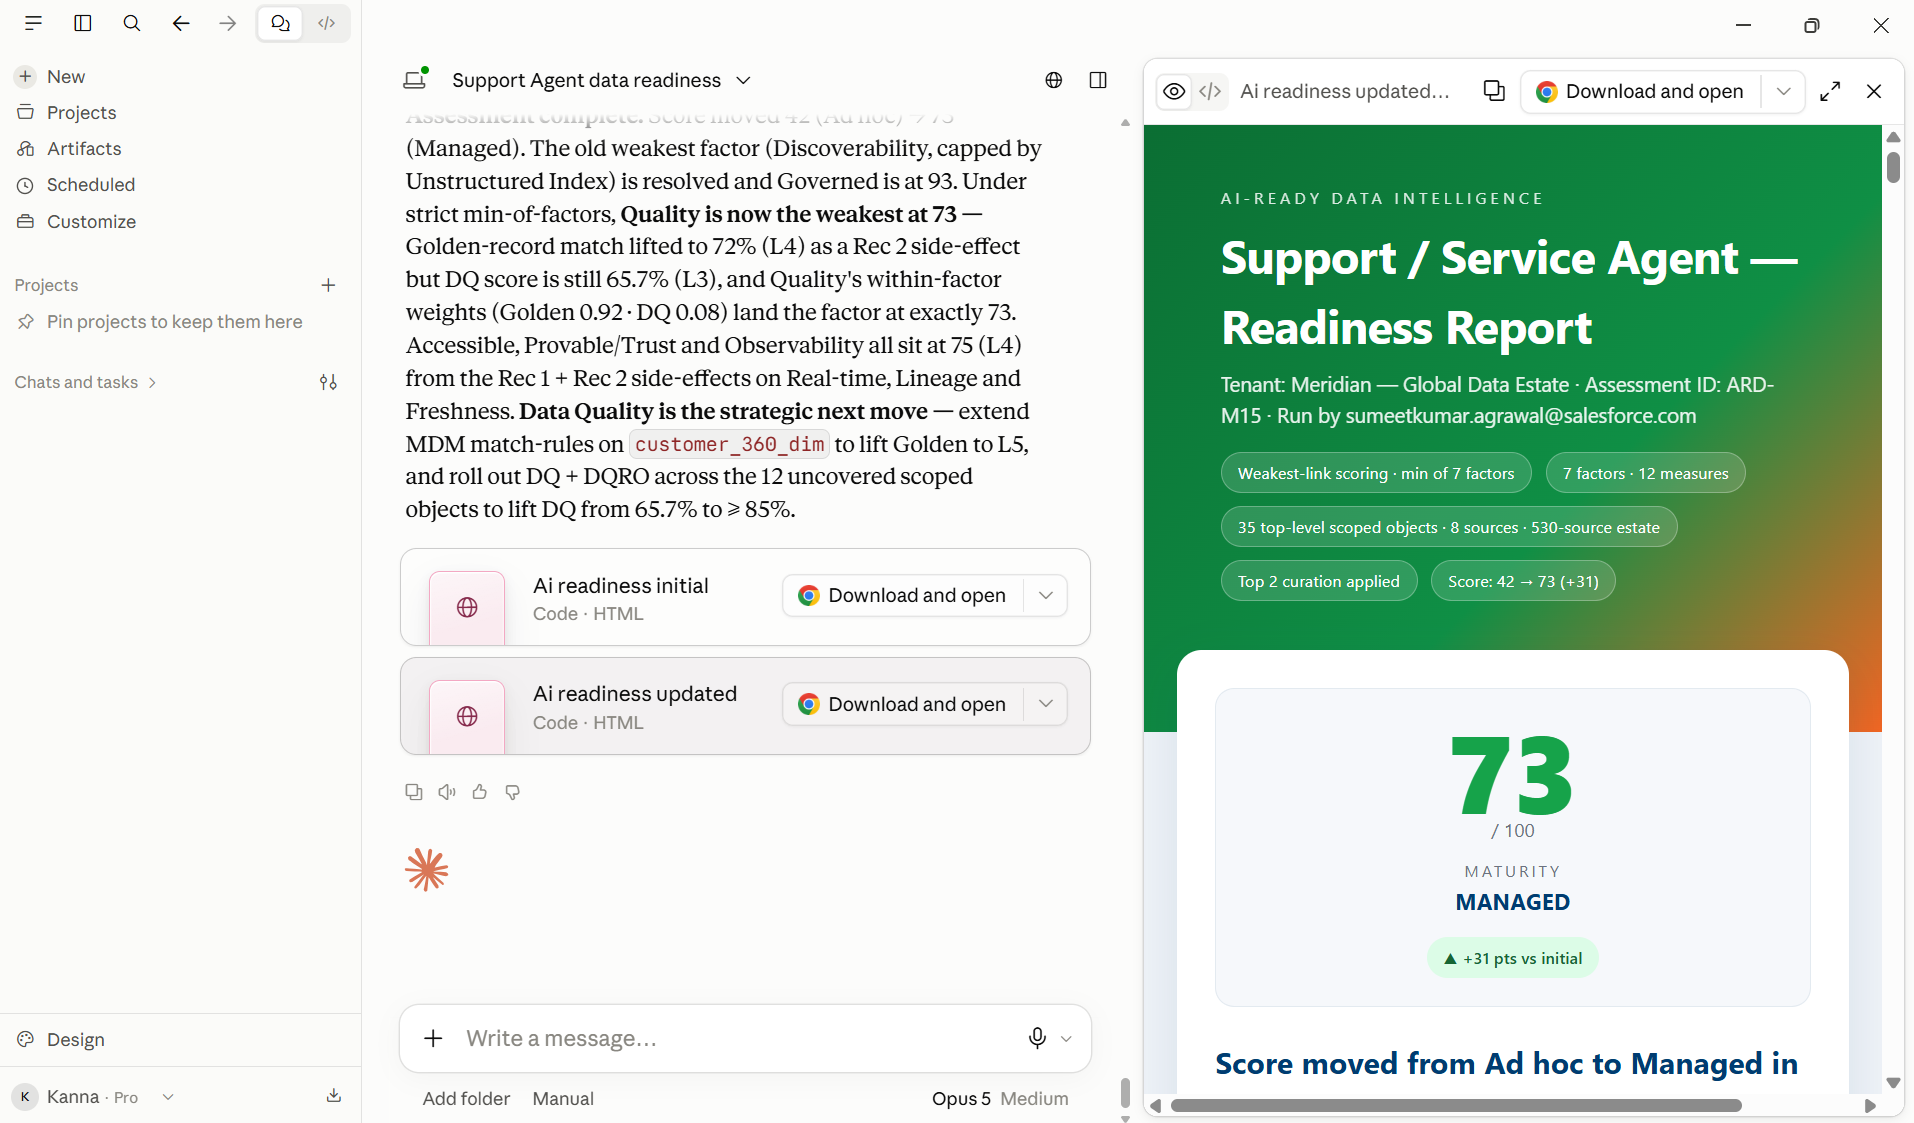Expand Chats and tasks list

86,382
